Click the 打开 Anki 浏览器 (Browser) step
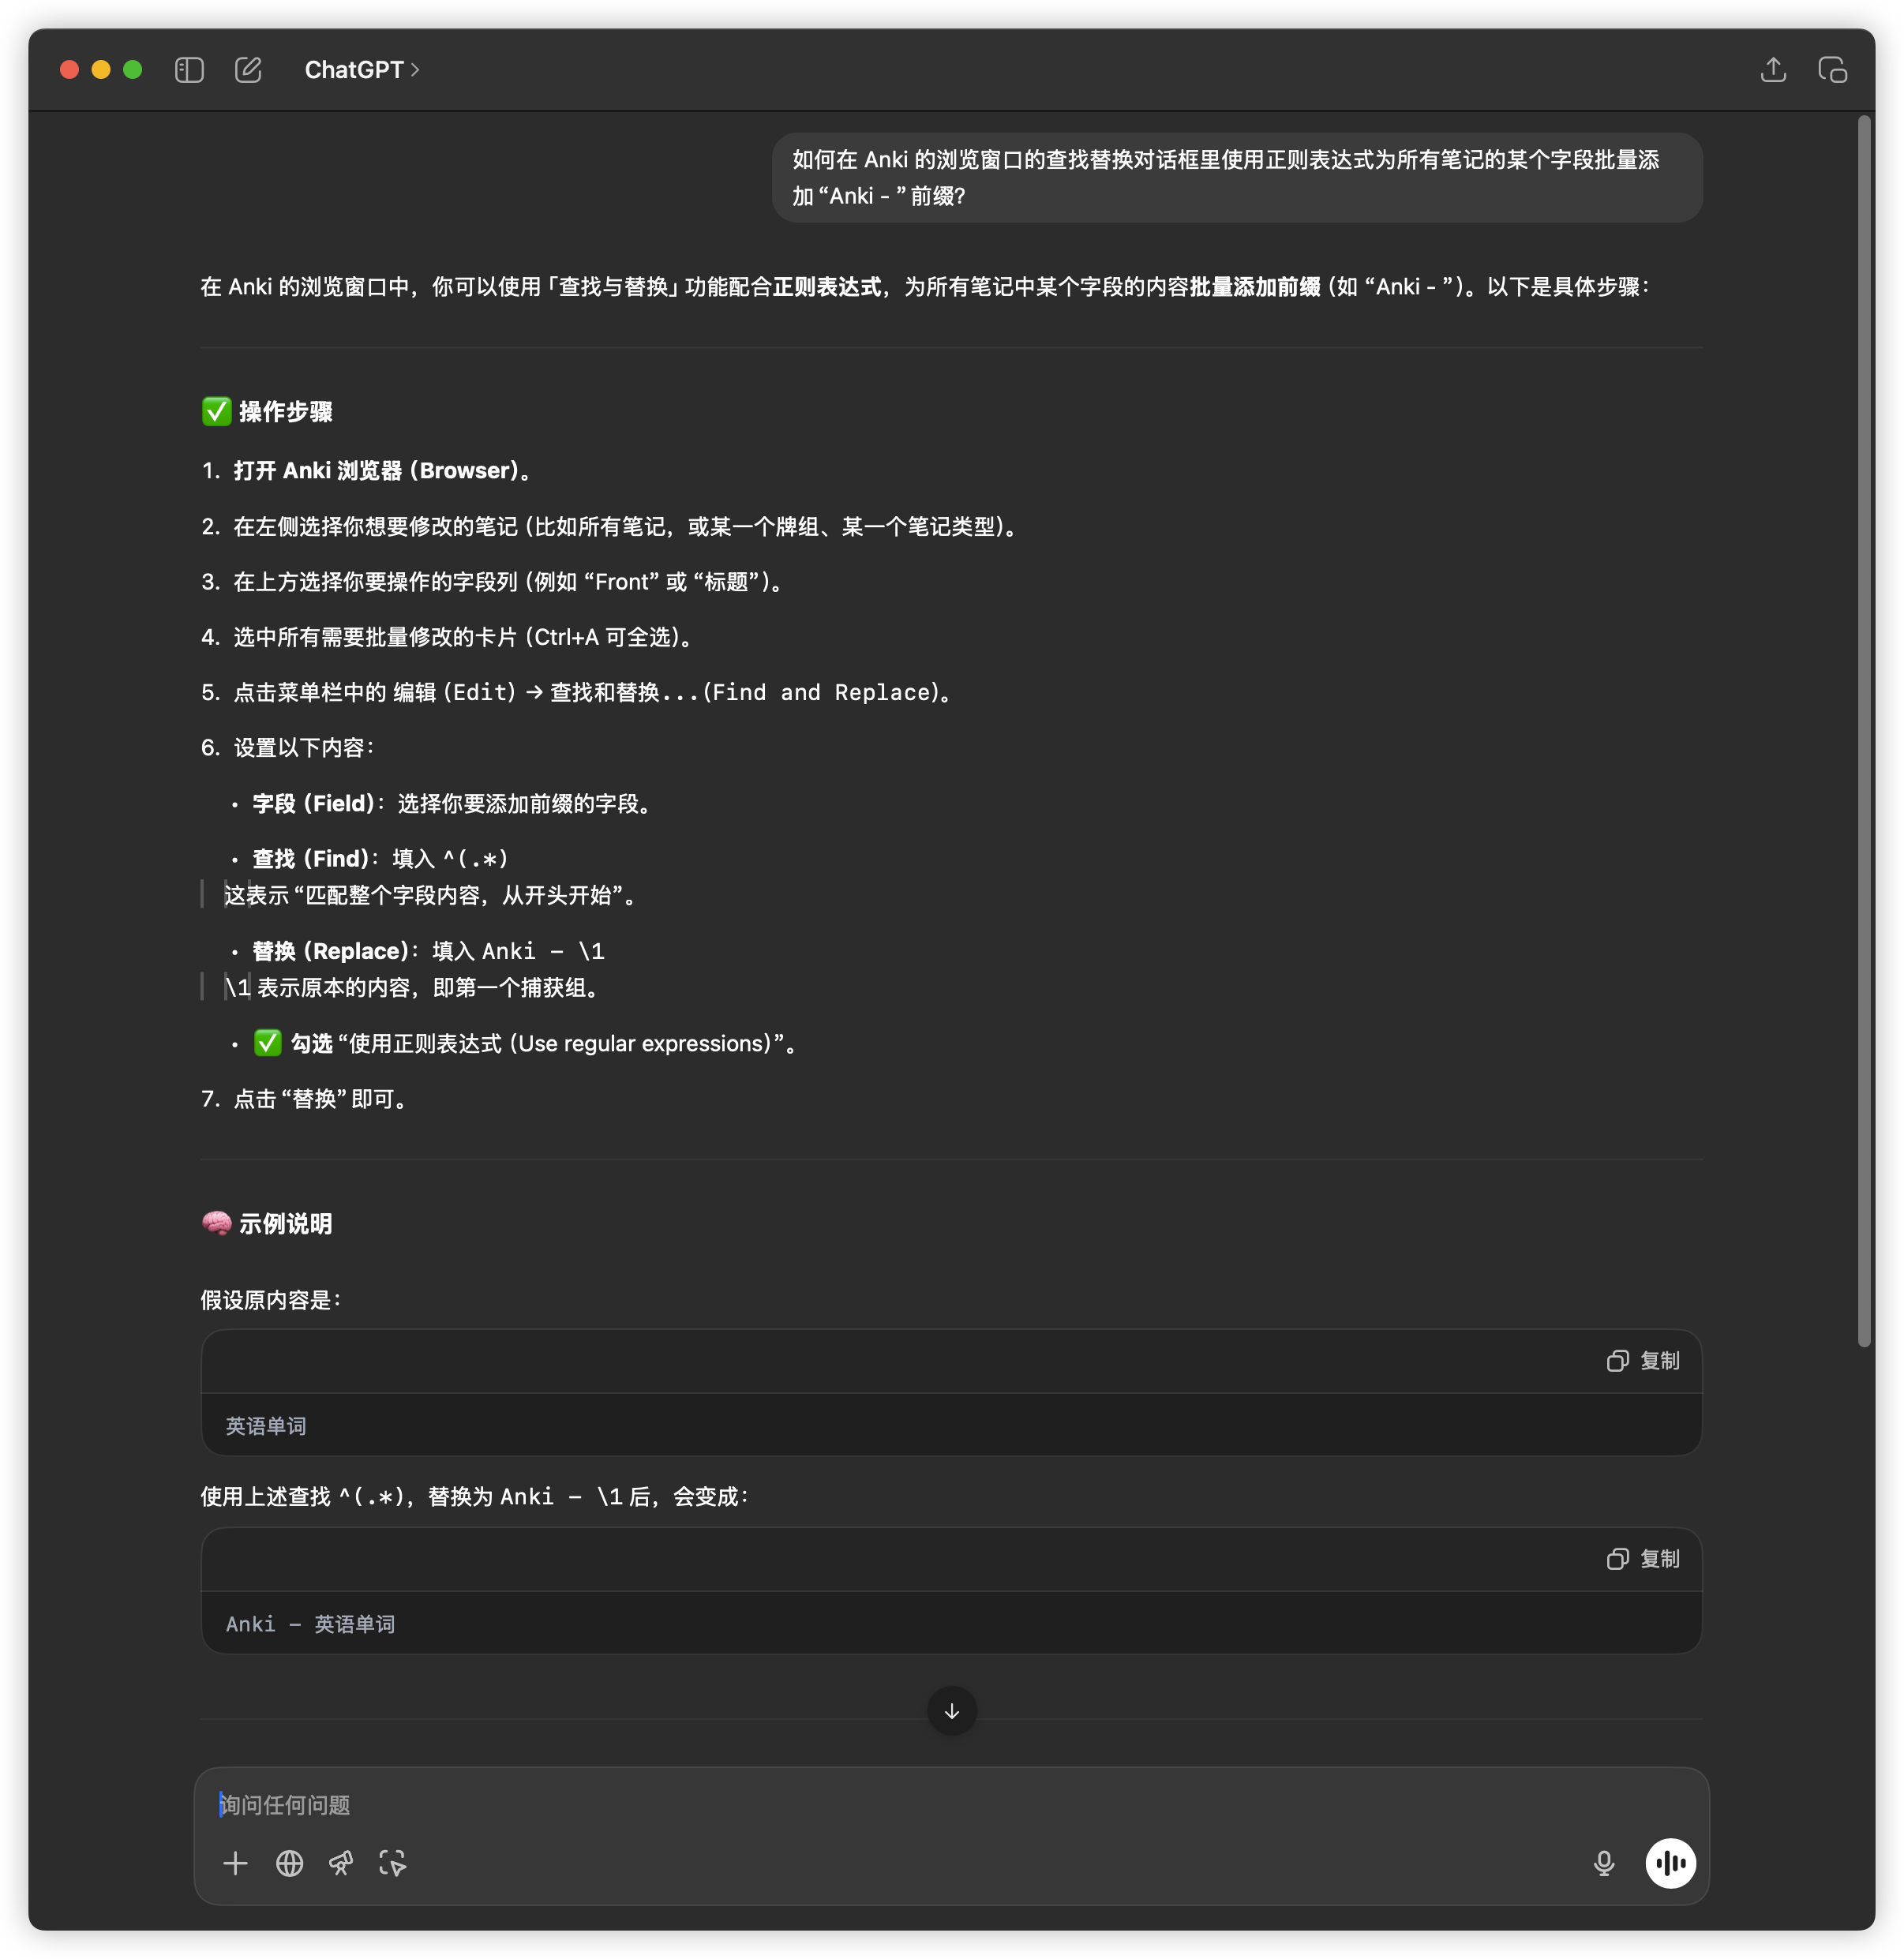Viewport: 1904px width, 1959px height. 382,470
